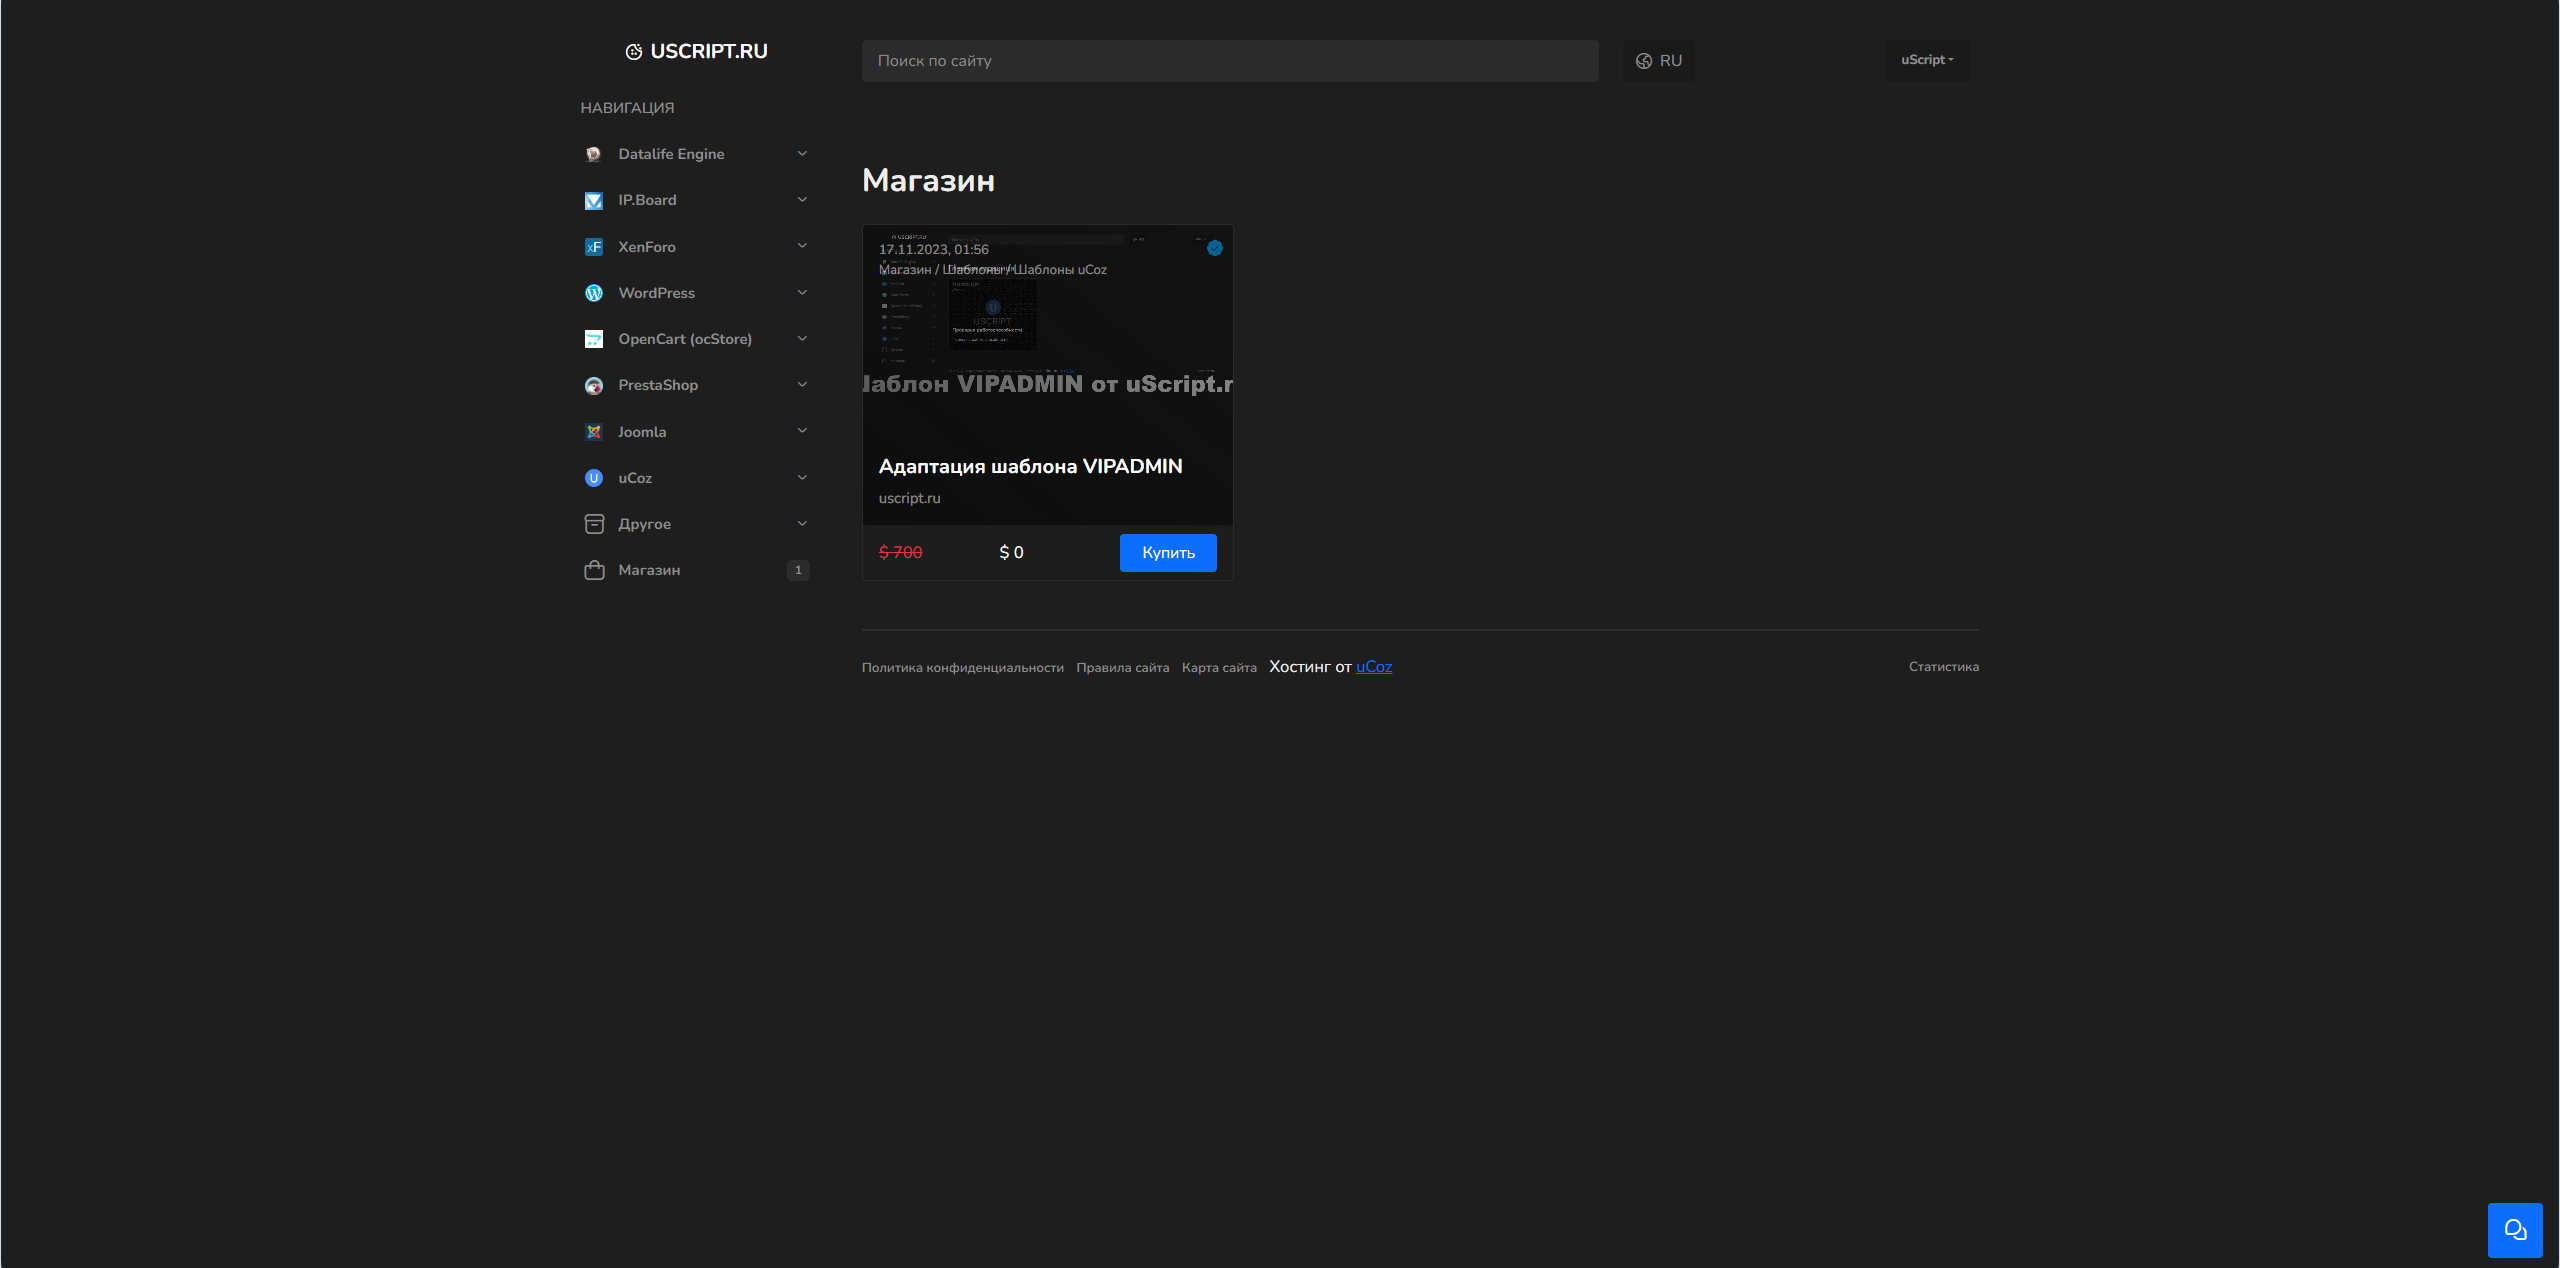Focus the Поиск по сайту search field
This screenshot has width=2560, height=1268.
(x=1230, y=61)
